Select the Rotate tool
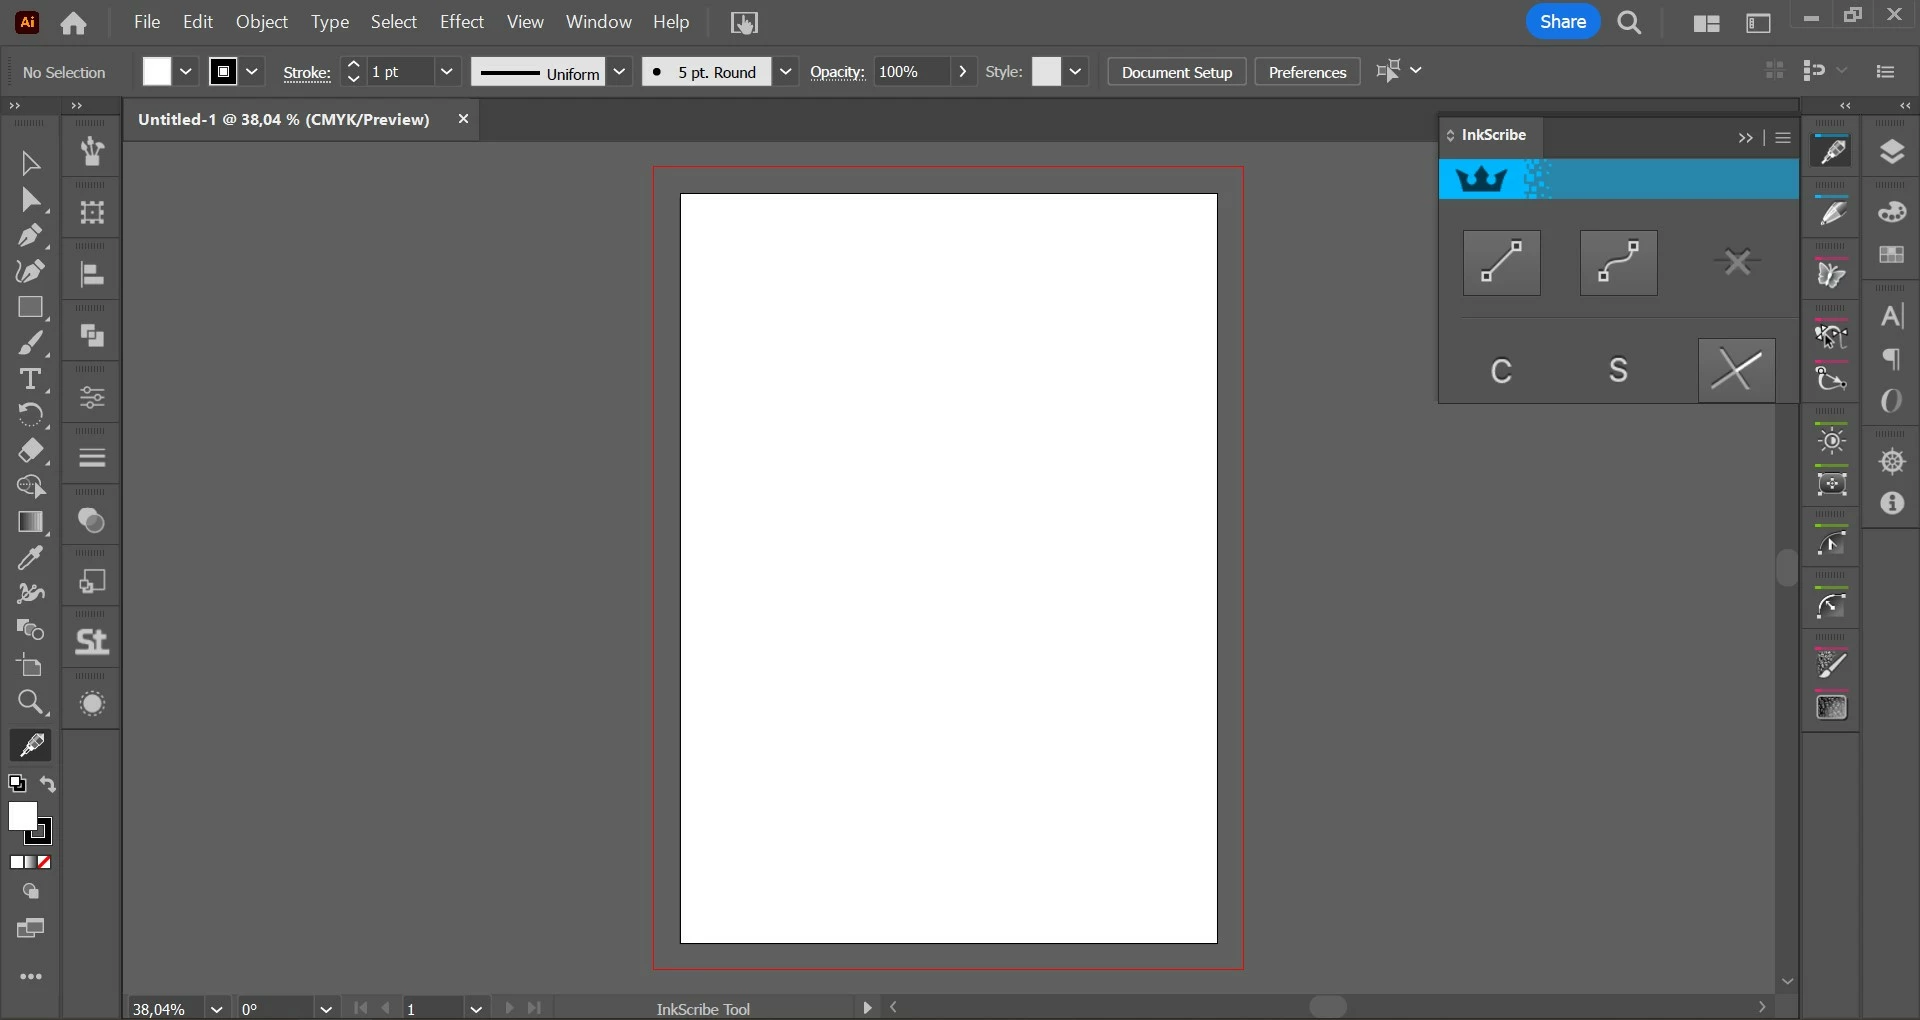 (x=30, y=415)
